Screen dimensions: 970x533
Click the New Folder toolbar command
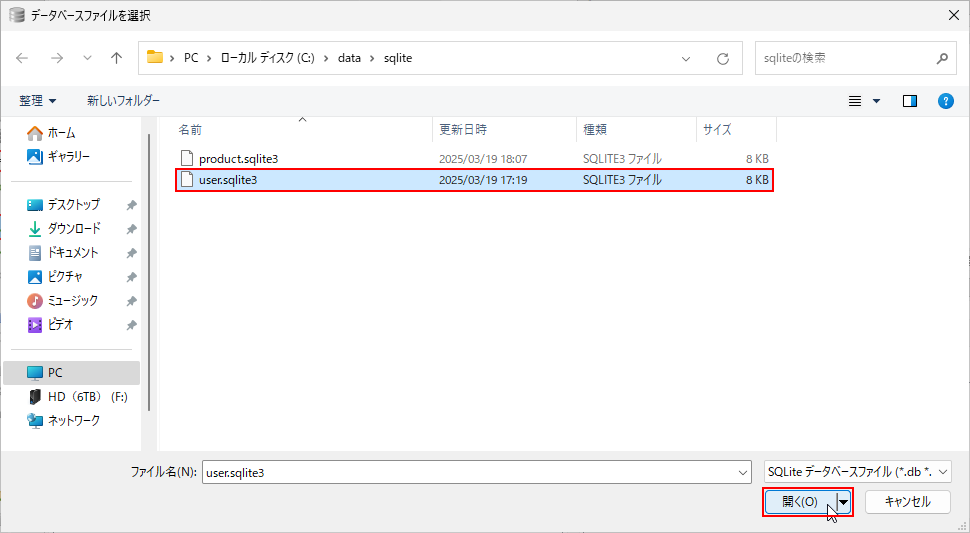[123, 101]
